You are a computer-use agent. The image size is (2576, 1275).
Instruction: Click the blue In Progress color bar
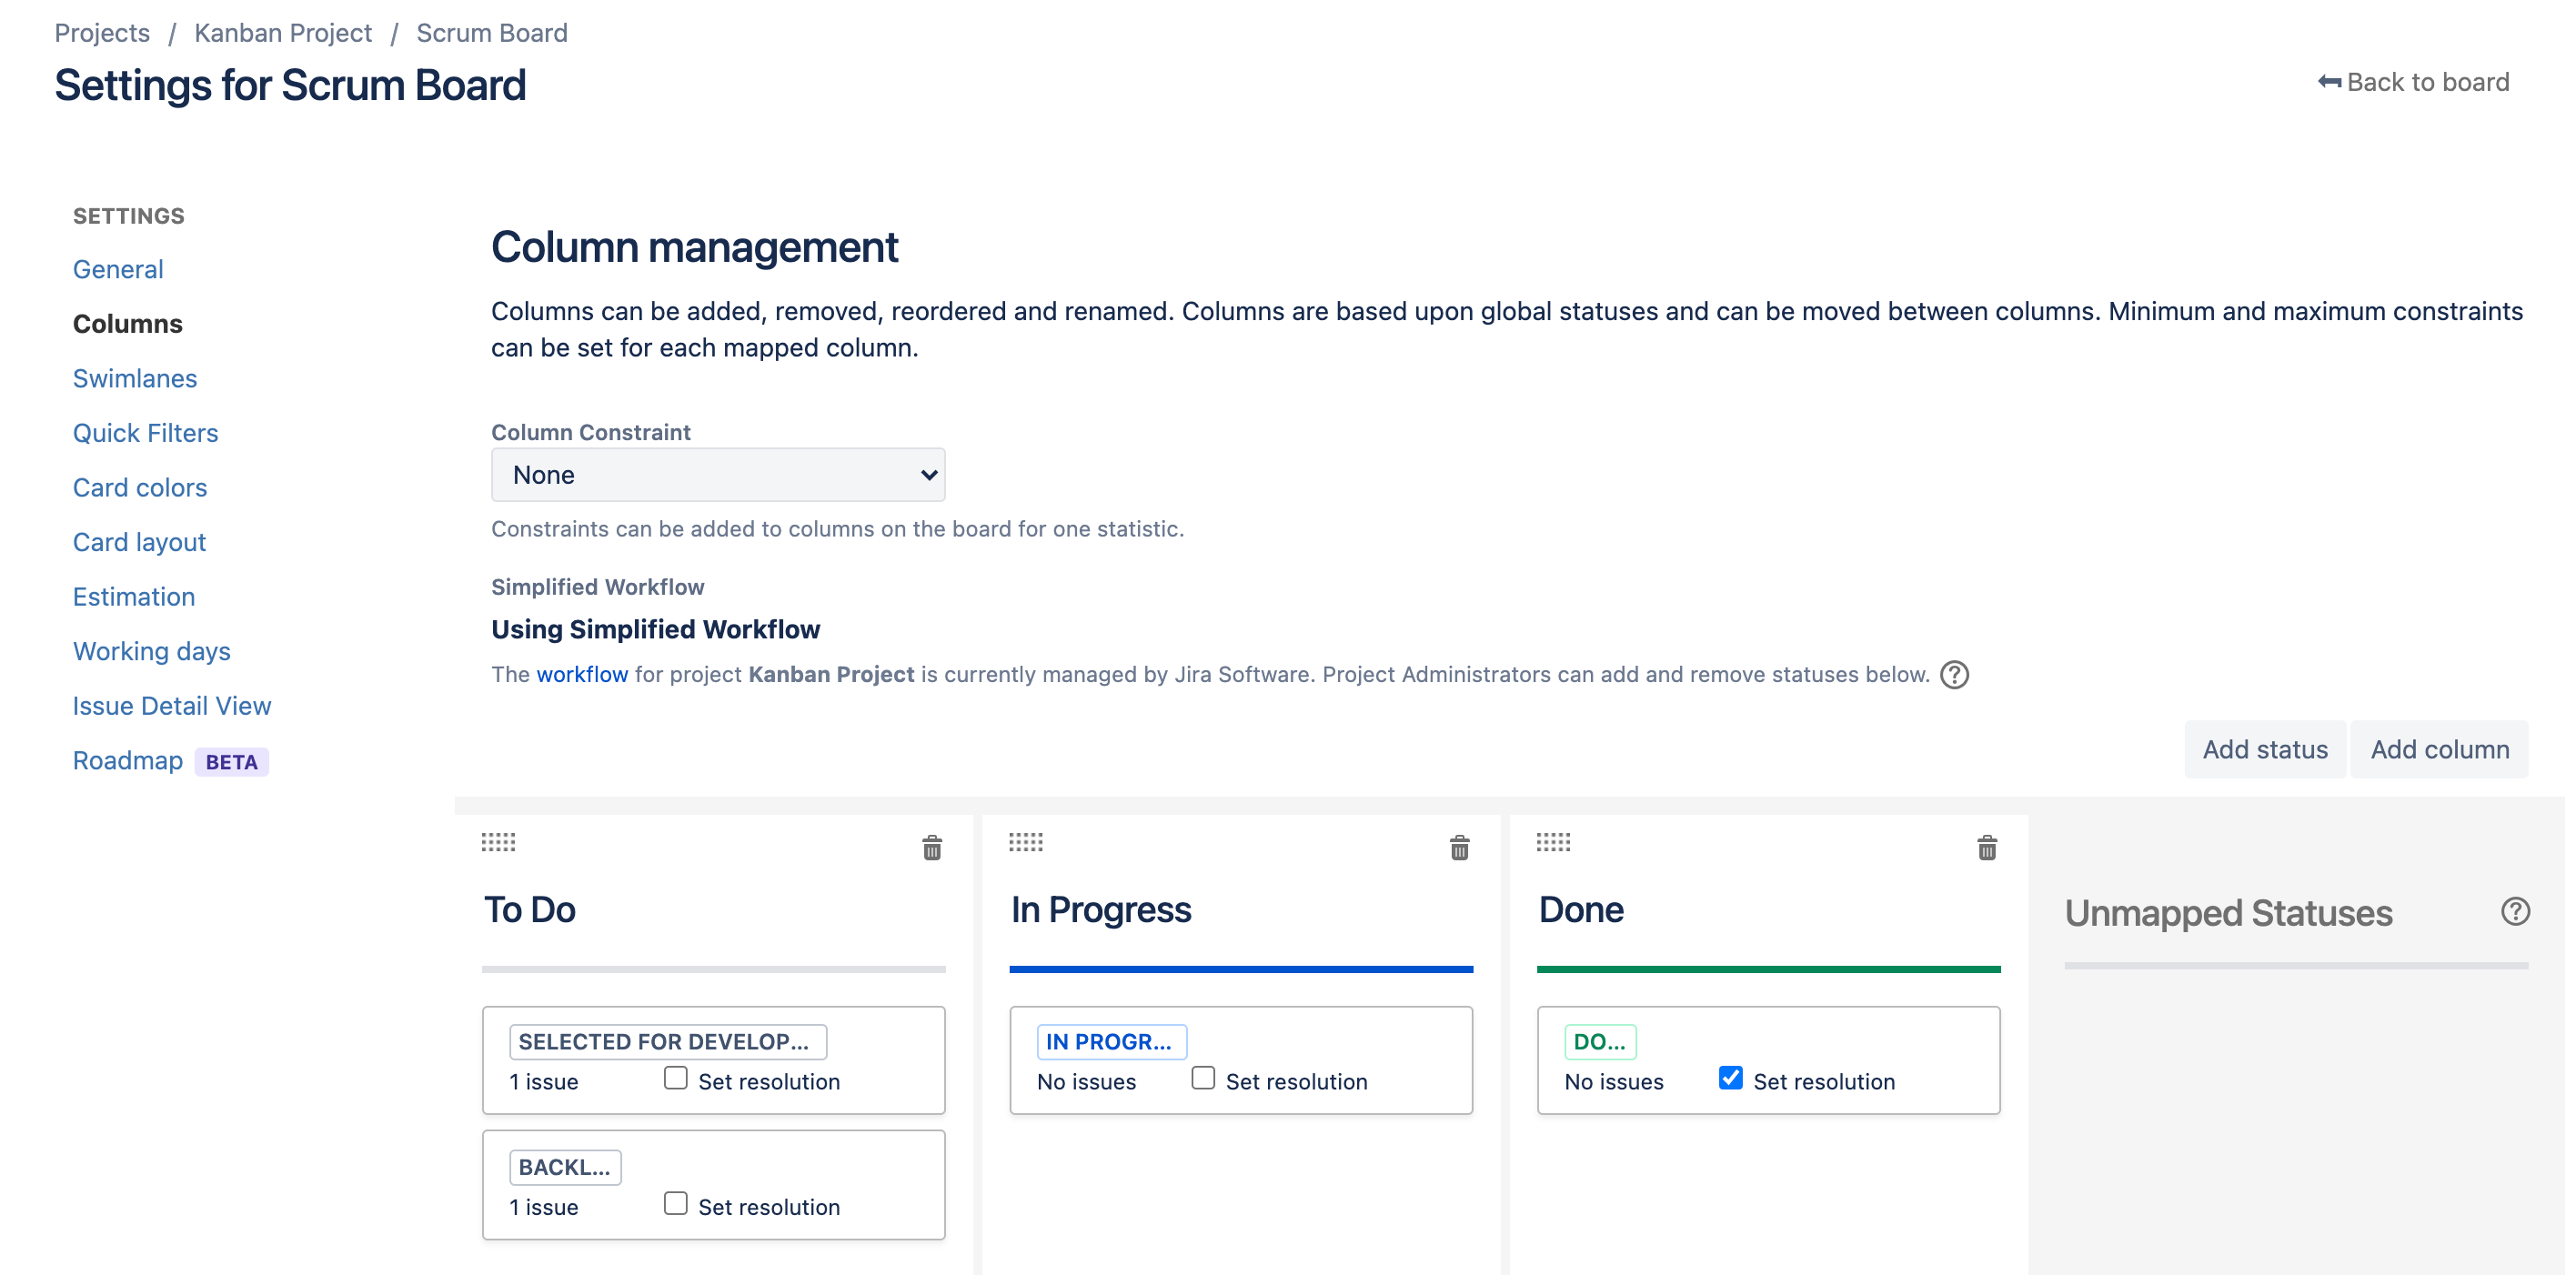[x=1240, y=969]
